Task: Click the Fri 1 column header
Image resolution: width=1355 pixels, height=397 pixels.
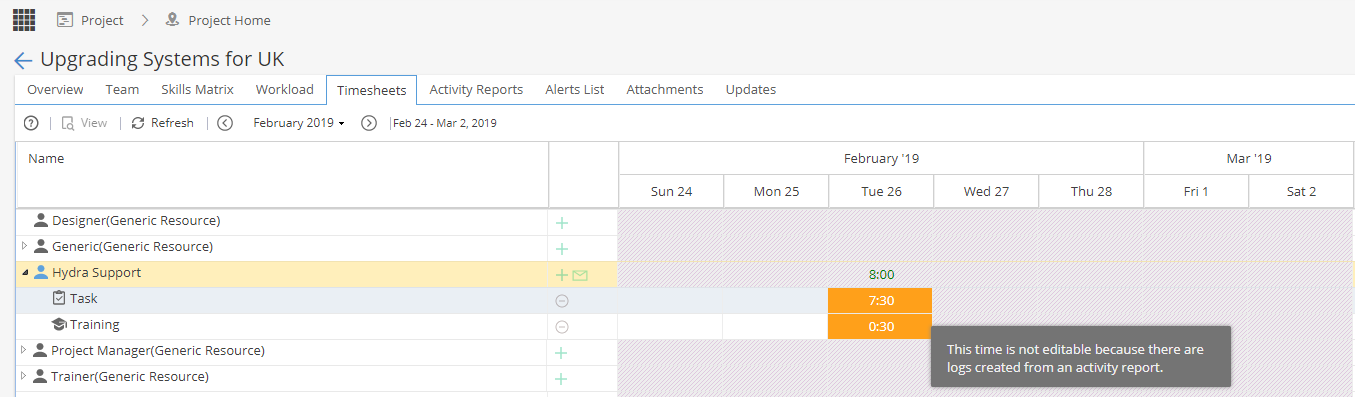Action: pyautogui.click(x=1196, y=191)
